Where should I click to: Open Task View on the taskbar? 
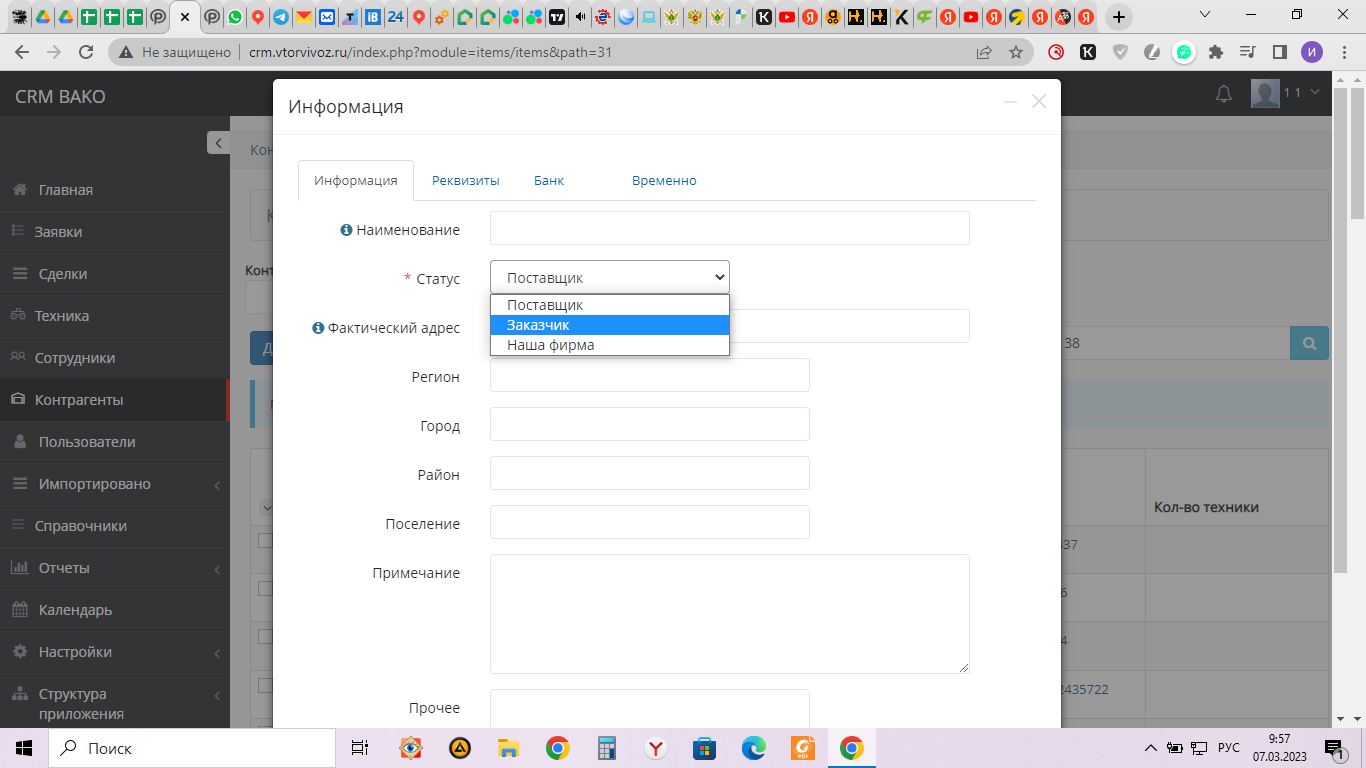pos(360,748)
